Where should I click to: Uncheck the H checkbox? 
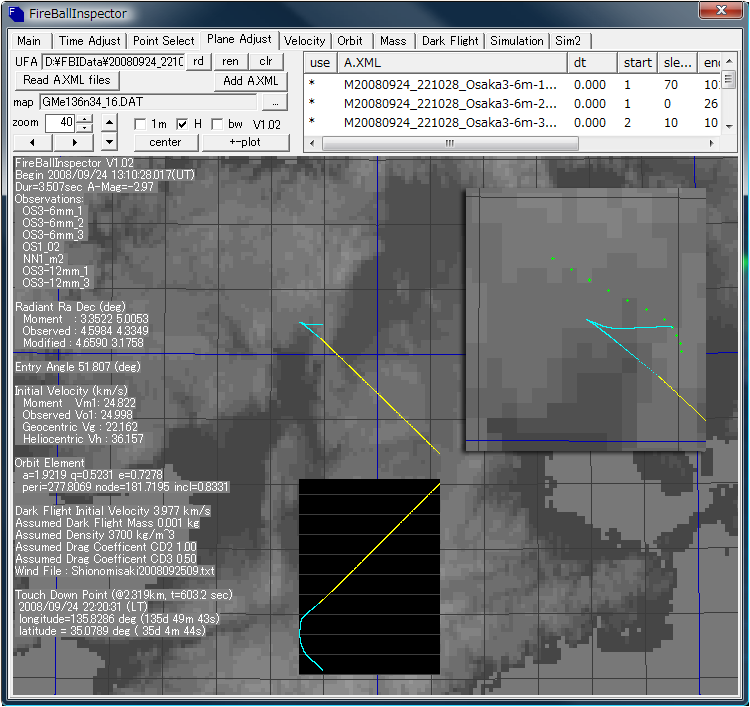(182, 124)
